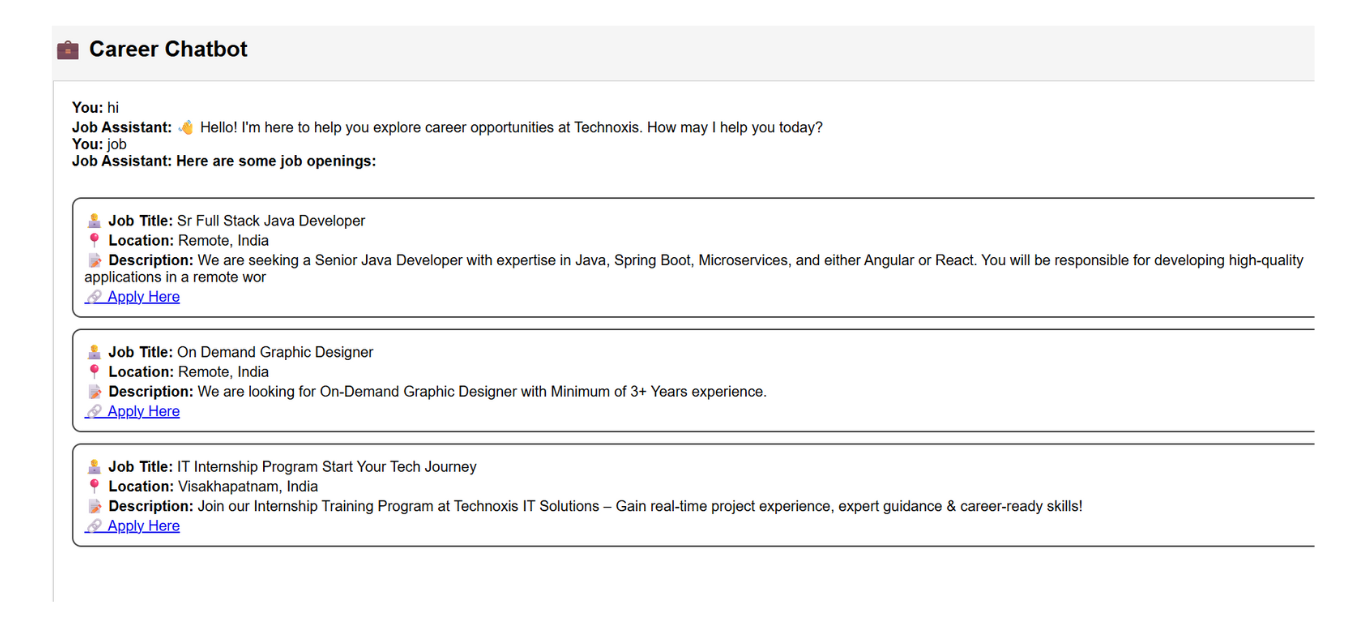Click the Sr Full Stack Java Developer title text
The image size is (1366, 627).
click(271, 221)
